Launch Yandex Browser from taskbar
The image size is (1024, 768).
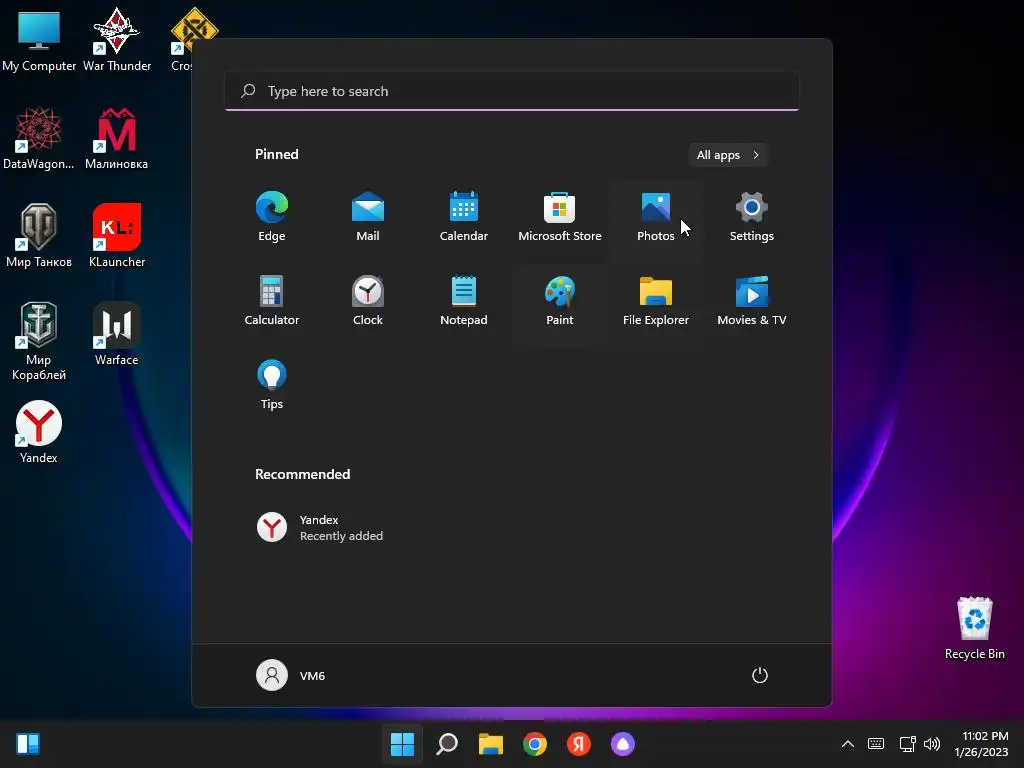coord(579,744)
